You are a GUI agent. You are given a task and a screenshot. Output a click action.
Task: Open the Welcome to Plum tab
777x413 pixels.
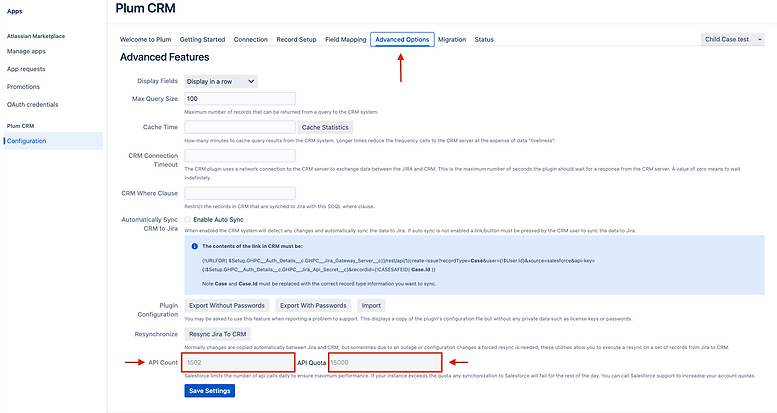[145, 39]
